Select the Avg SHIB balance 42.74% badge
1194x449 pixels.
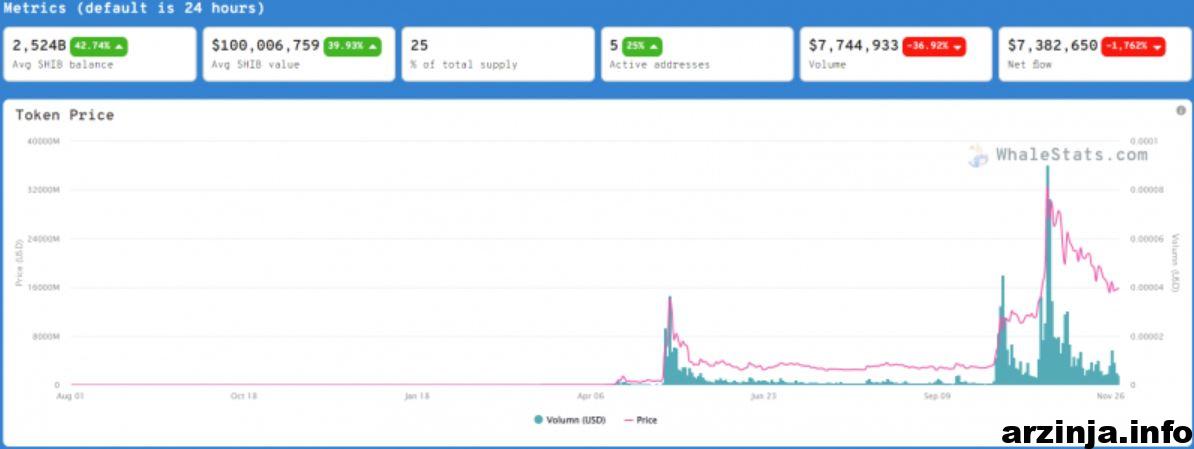click(x=99, y=46)
